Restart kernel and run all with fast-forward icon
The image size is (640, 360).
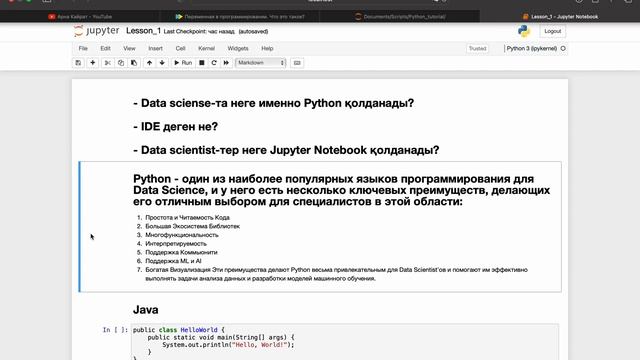tap(226, 63)
